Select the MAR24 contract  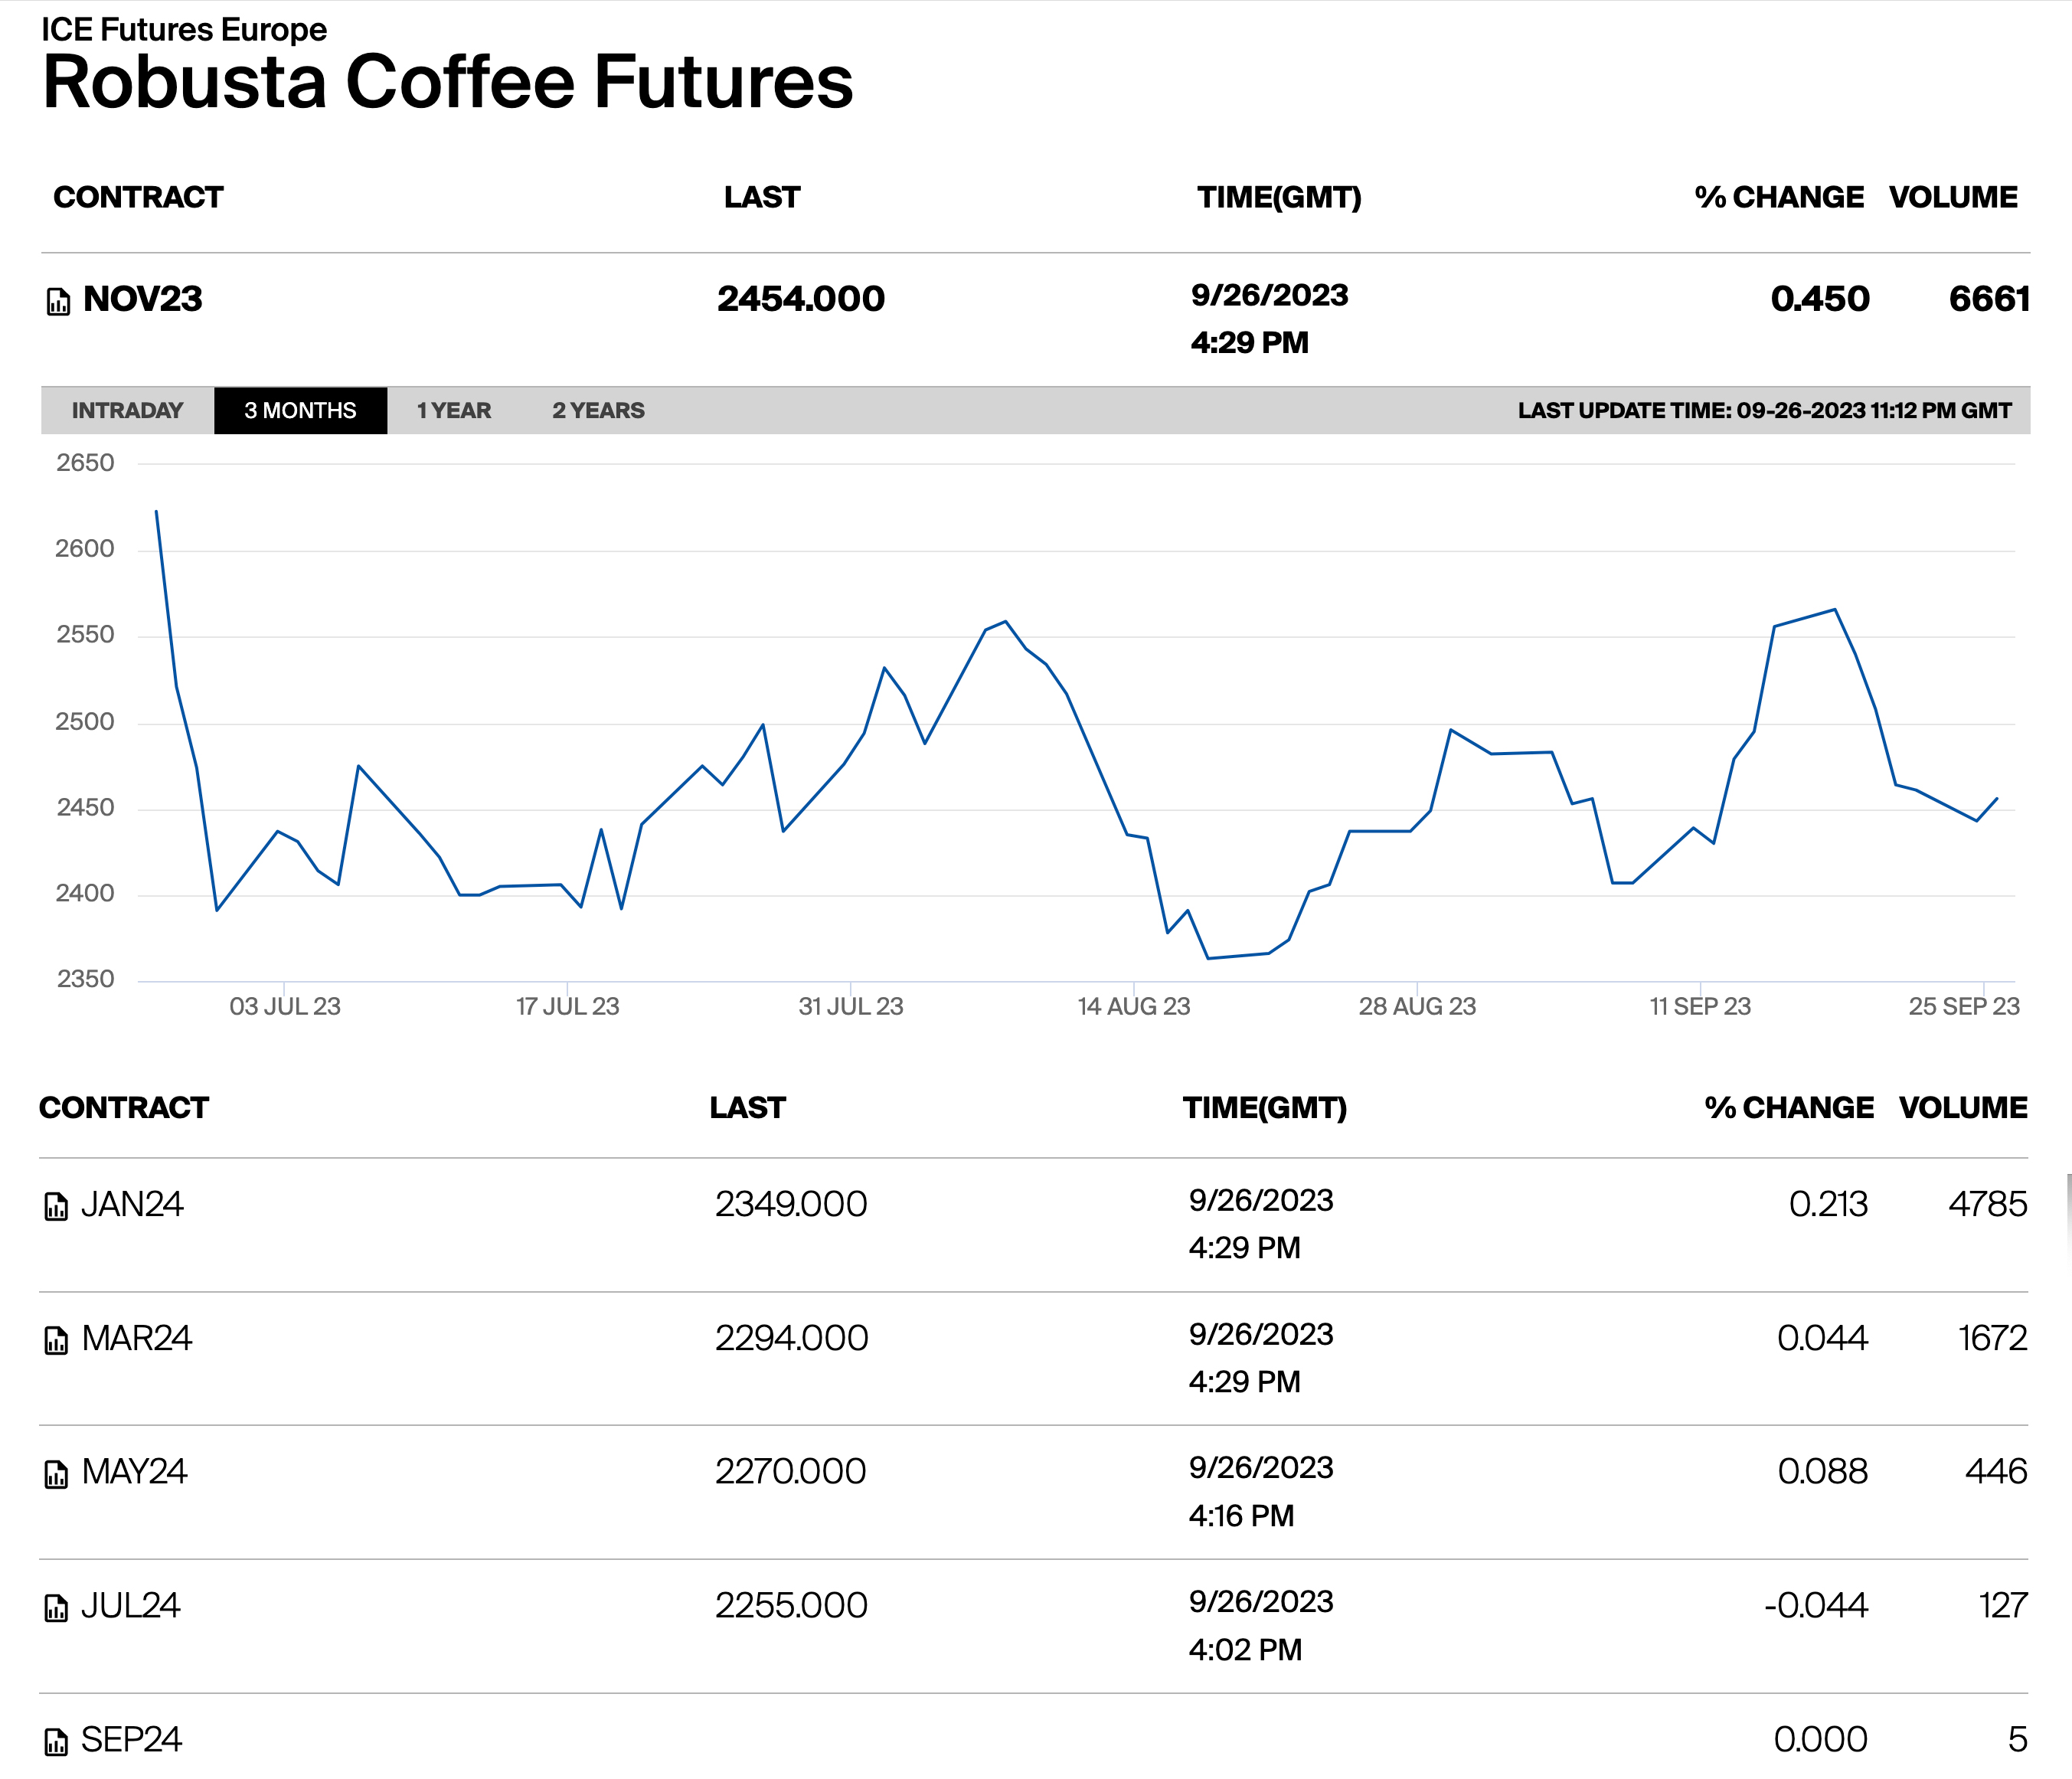136,1339
